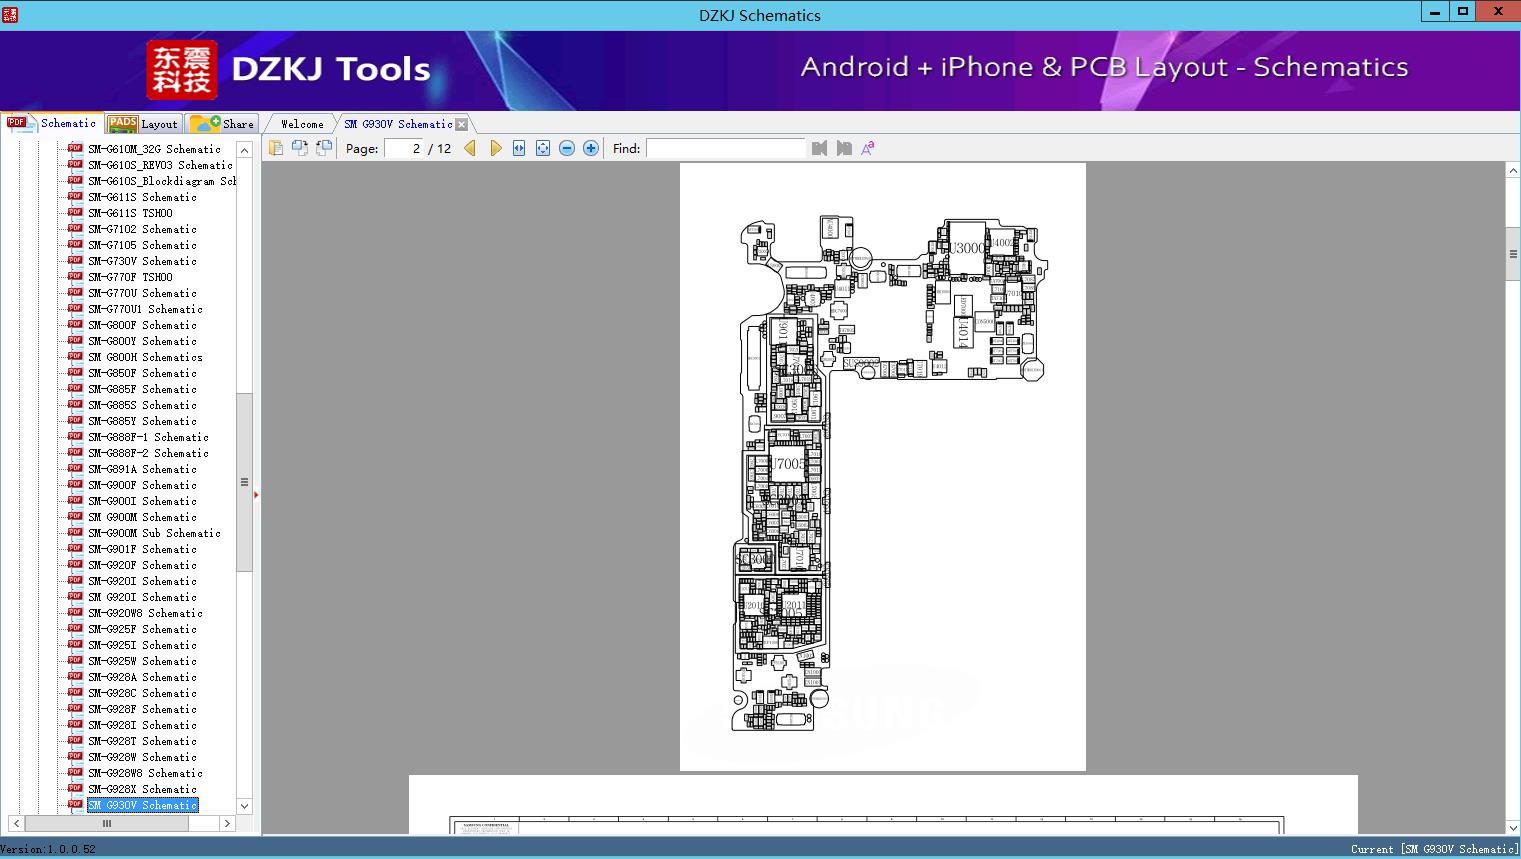Fit the page to width
The width and height of the screenshot is (1521, 859).
click(x=519, y=148)
